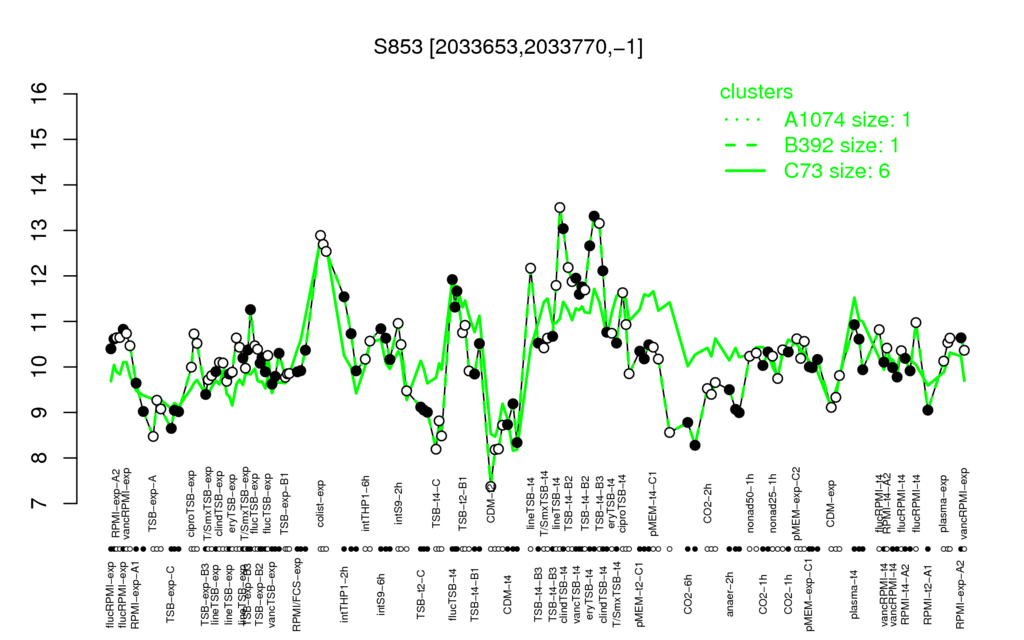Click the 'intS9-2h' x-axis label

click(399, 504)
